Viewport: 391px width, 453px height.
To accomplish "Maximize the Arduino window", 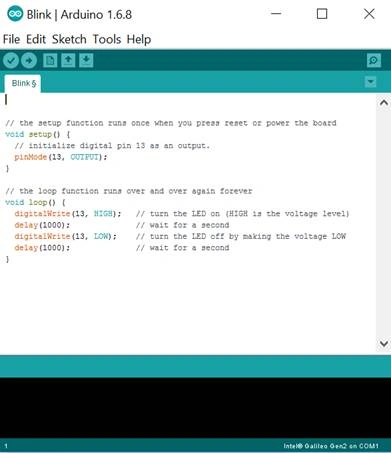I will click(x=322, y=14).
